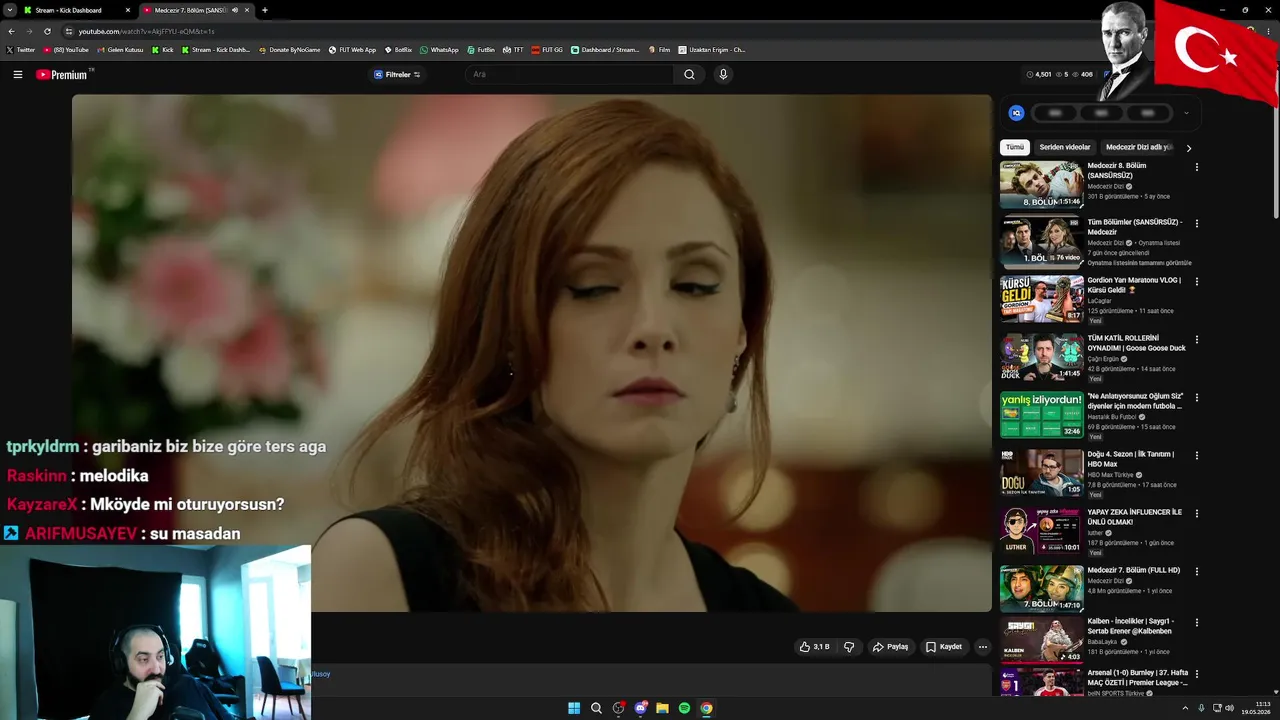The height and width of the screenshot is (720, 1280).
Task: Open Spotify from the taskbar
Action: coord(684,708)
